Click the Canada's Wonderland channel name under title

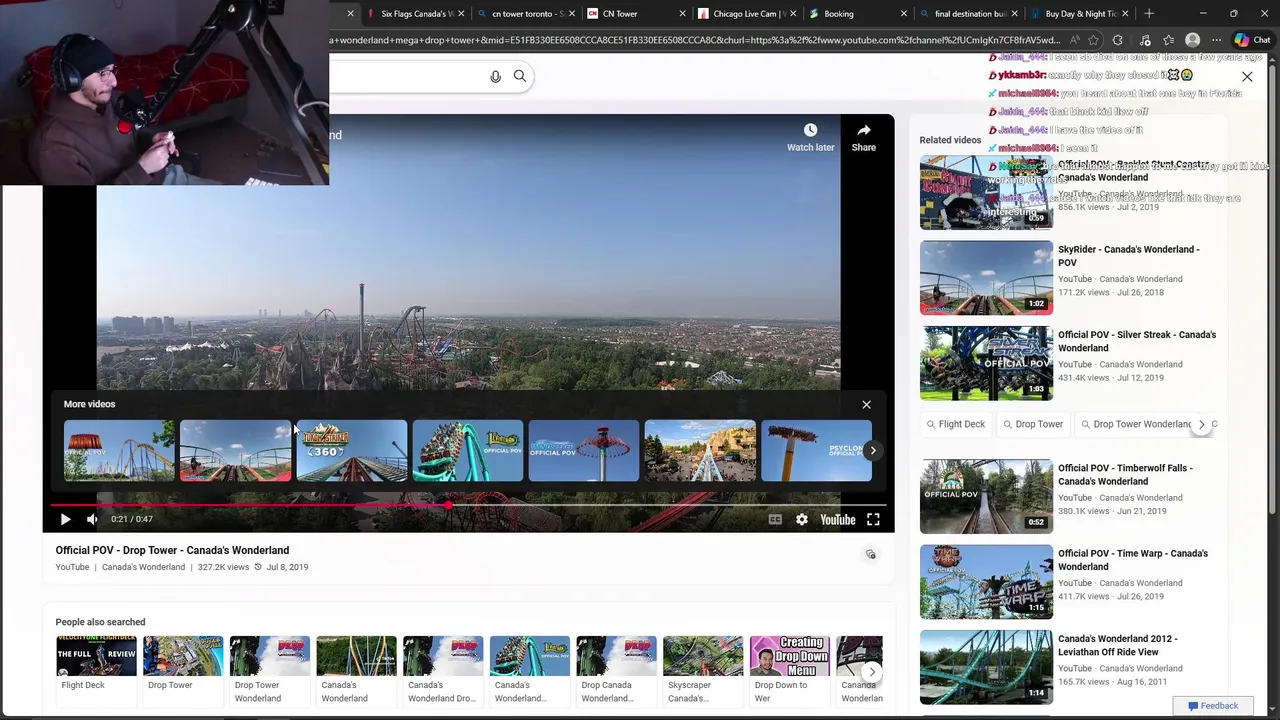coord(143,567)
